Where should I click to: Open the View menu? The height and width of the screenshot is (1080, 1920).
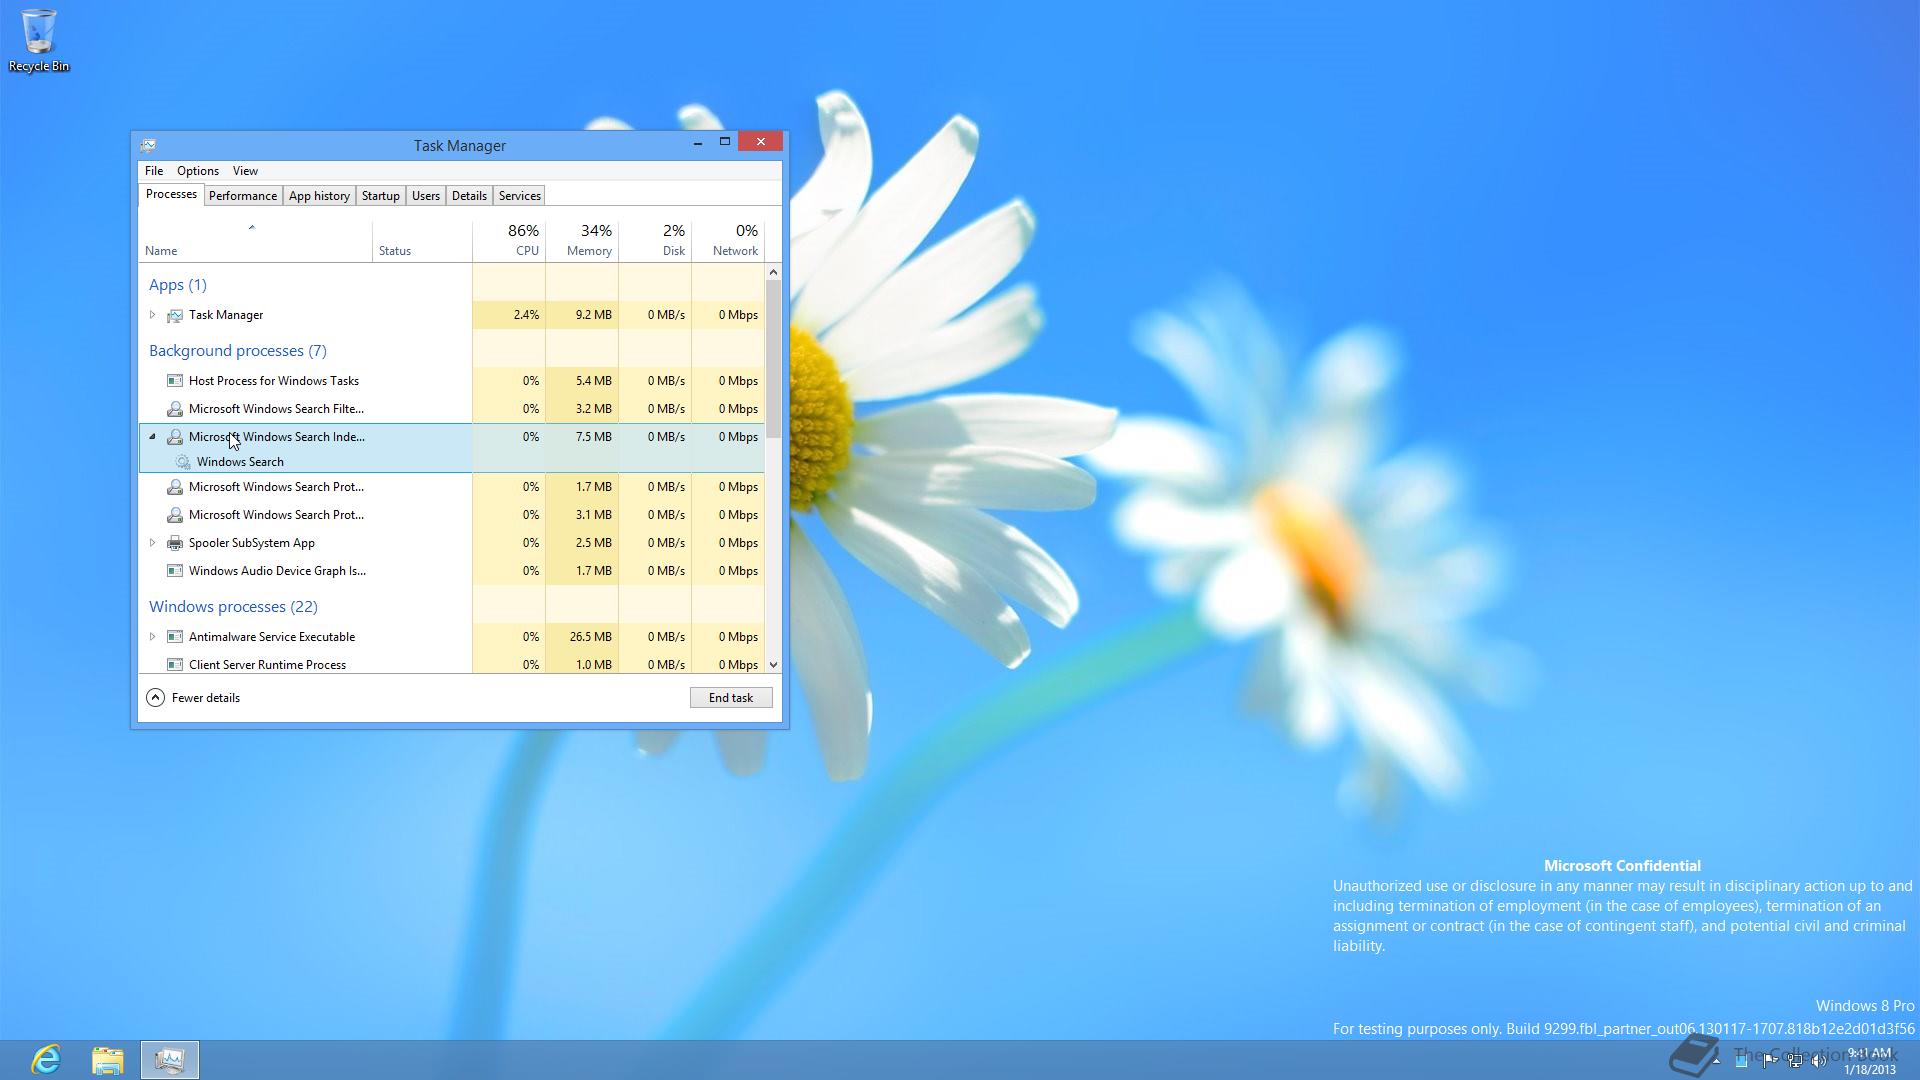(x=245, y=171)
